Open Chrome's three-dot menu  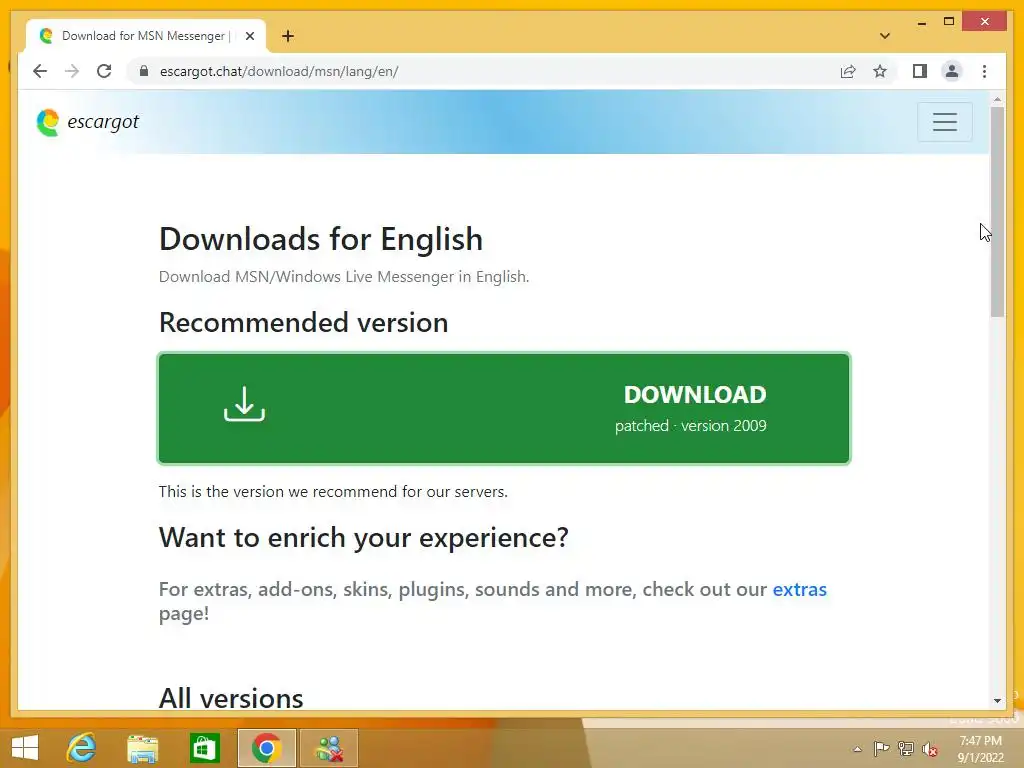[x=984, y=71]
